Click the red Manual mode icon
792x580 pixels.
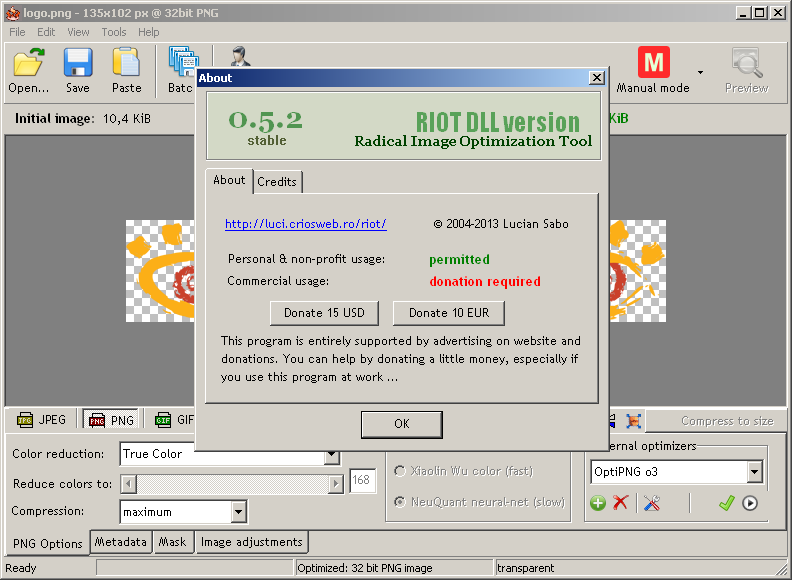point(653,63)
